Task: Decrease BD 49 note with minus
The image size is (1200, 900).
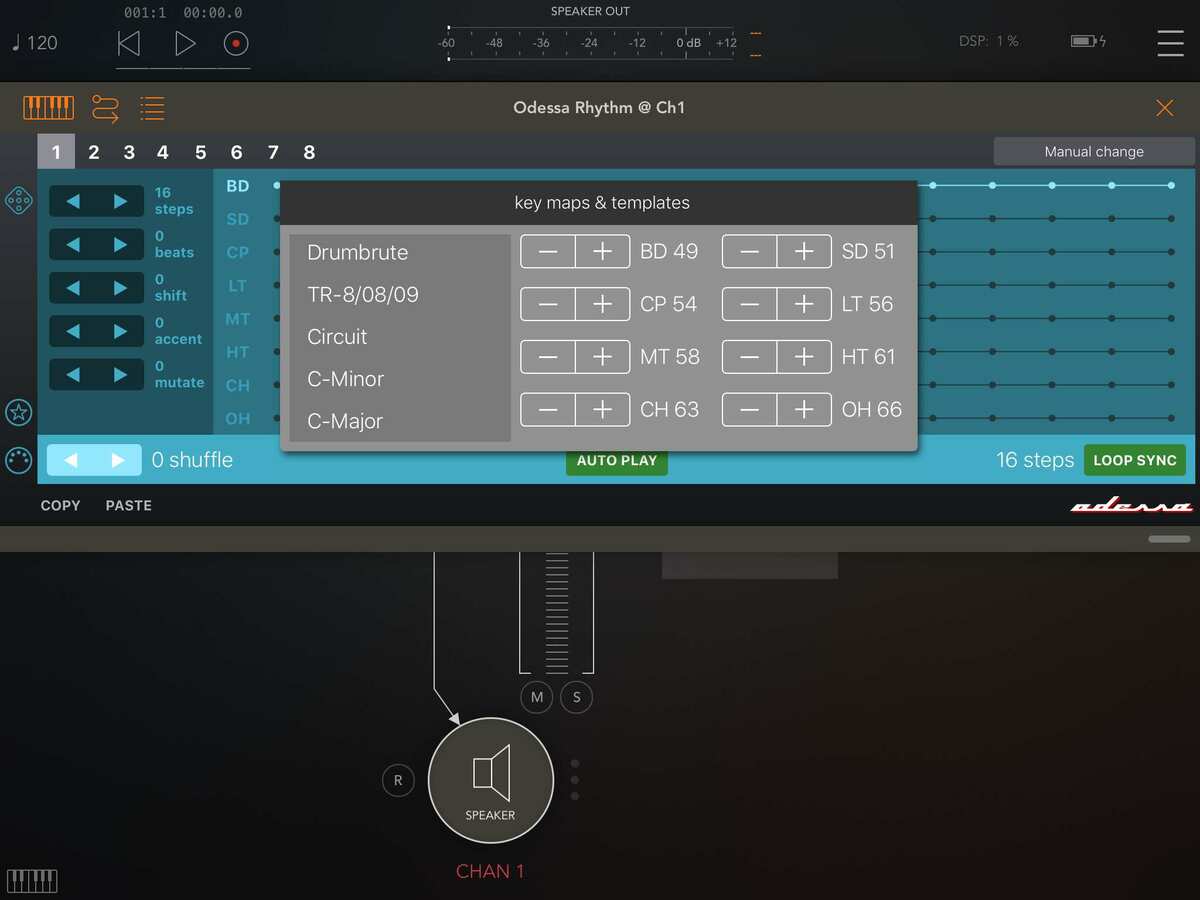Action: click(x=548, y=252)
